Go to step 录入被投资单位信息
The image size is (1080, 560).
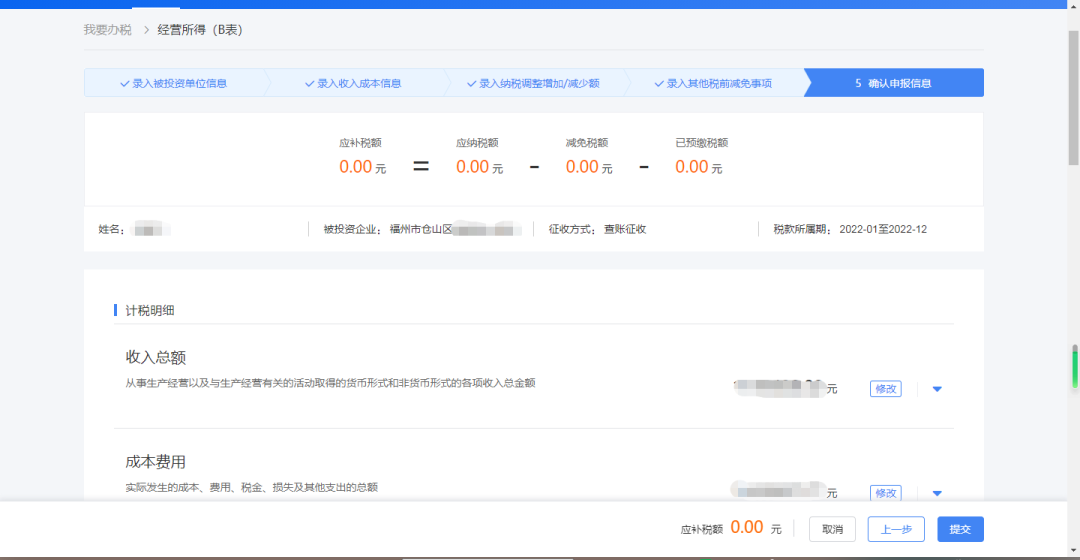click(173, 83)
